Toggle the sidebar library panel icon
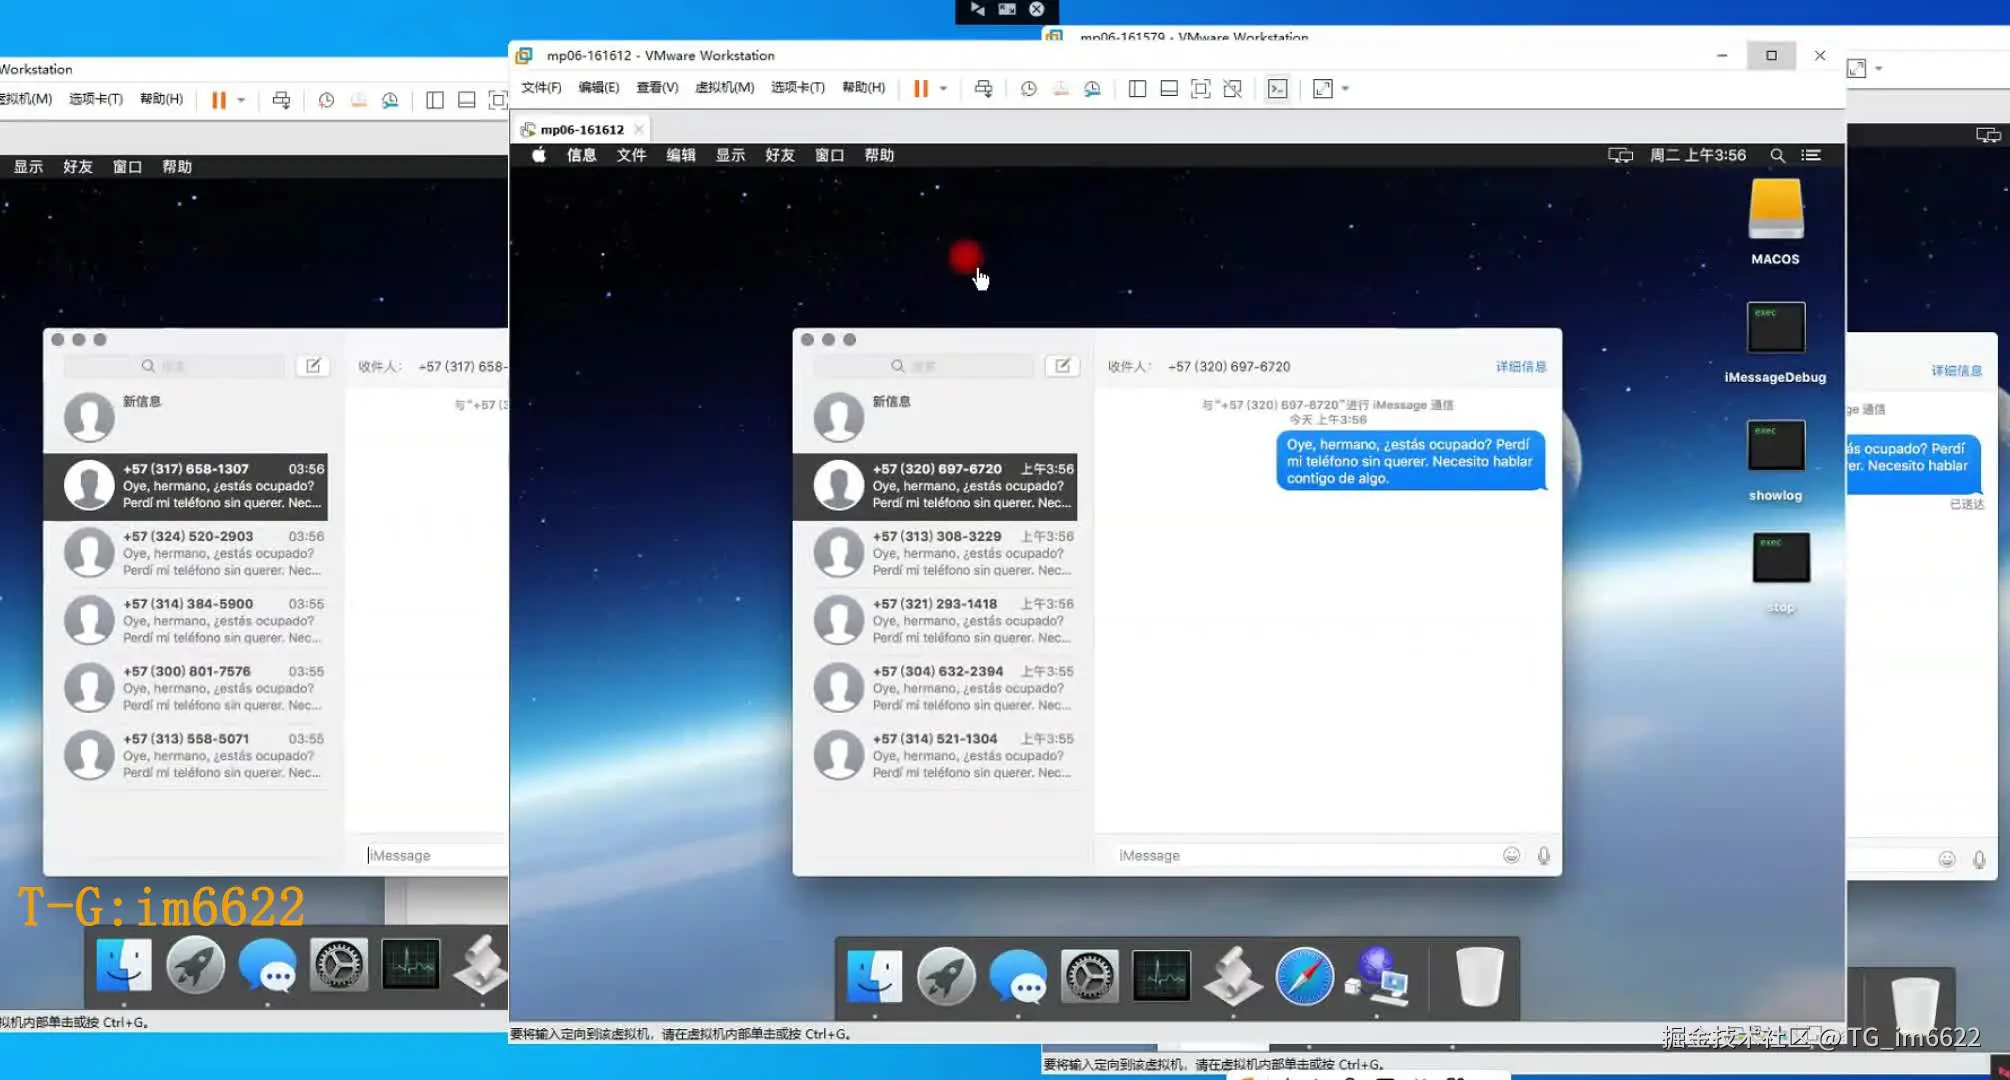The height and width of the screenshot is (1080, 2010). point(1137,89)
